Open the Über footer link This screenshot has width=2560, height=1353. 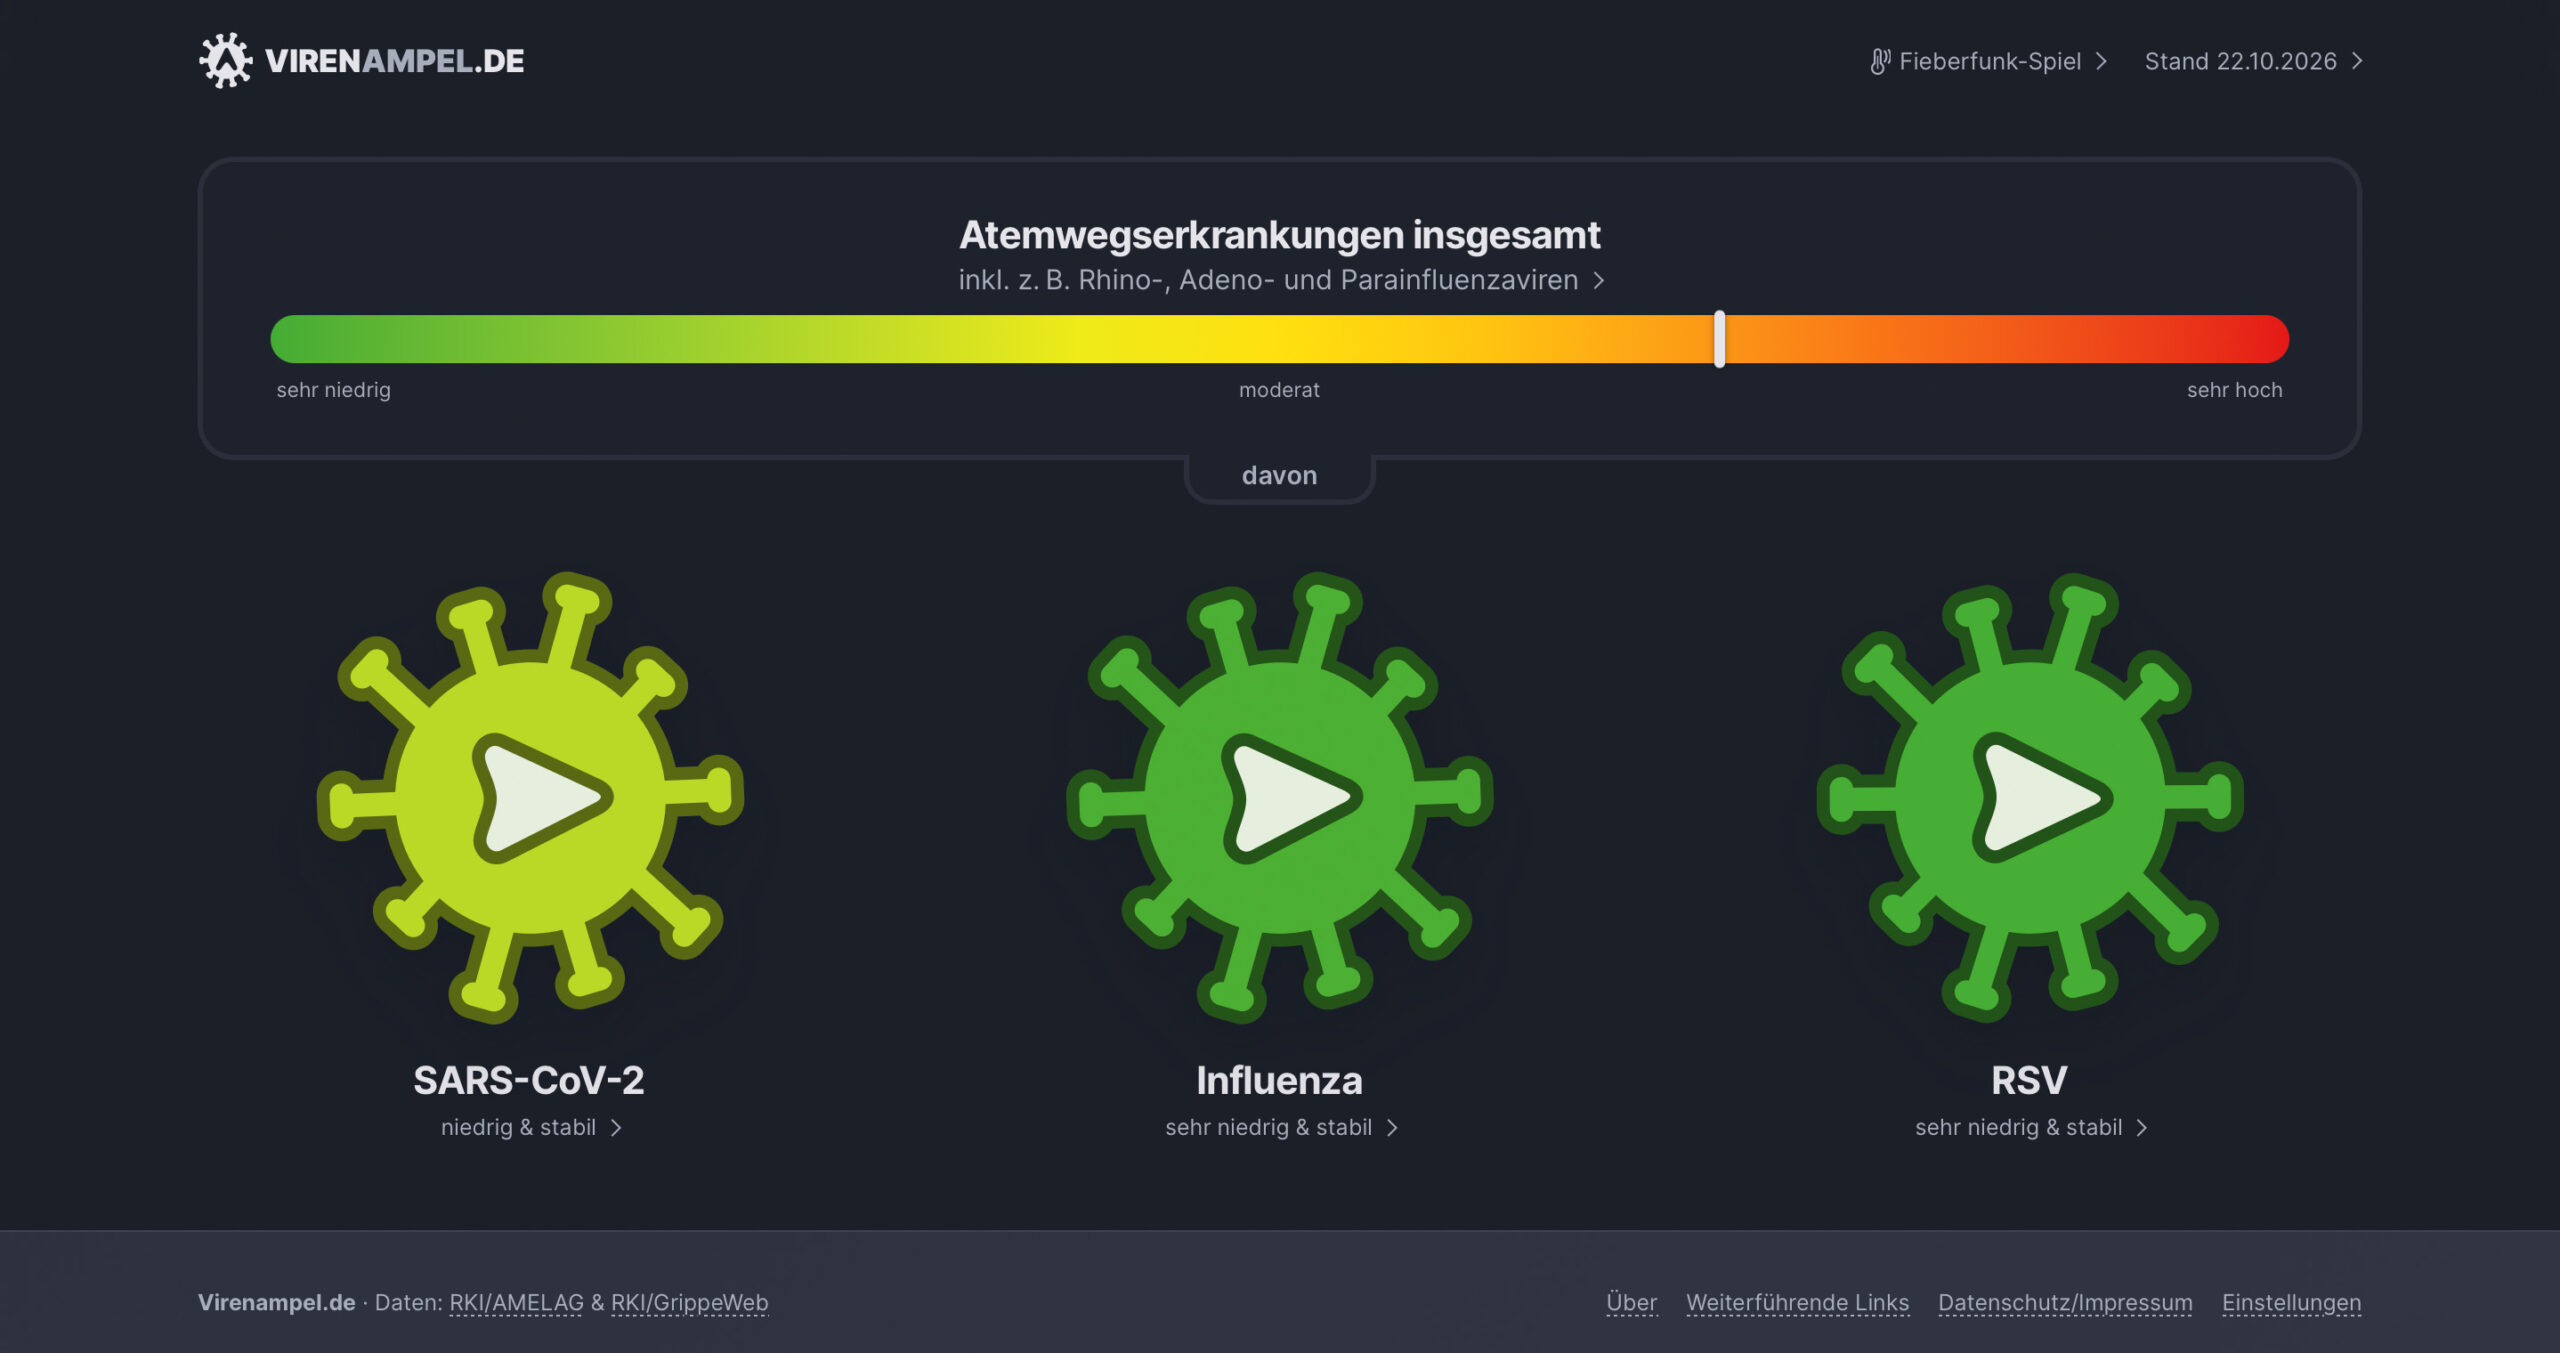(1631, 1302)
